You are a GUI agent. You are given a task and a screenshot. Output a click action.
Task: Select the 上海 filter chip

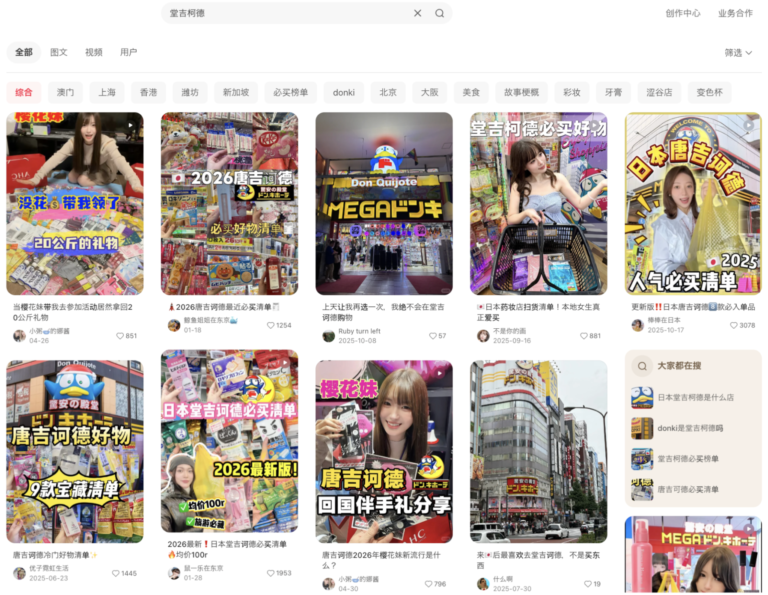pyautogui.click(x=107, y=92)
